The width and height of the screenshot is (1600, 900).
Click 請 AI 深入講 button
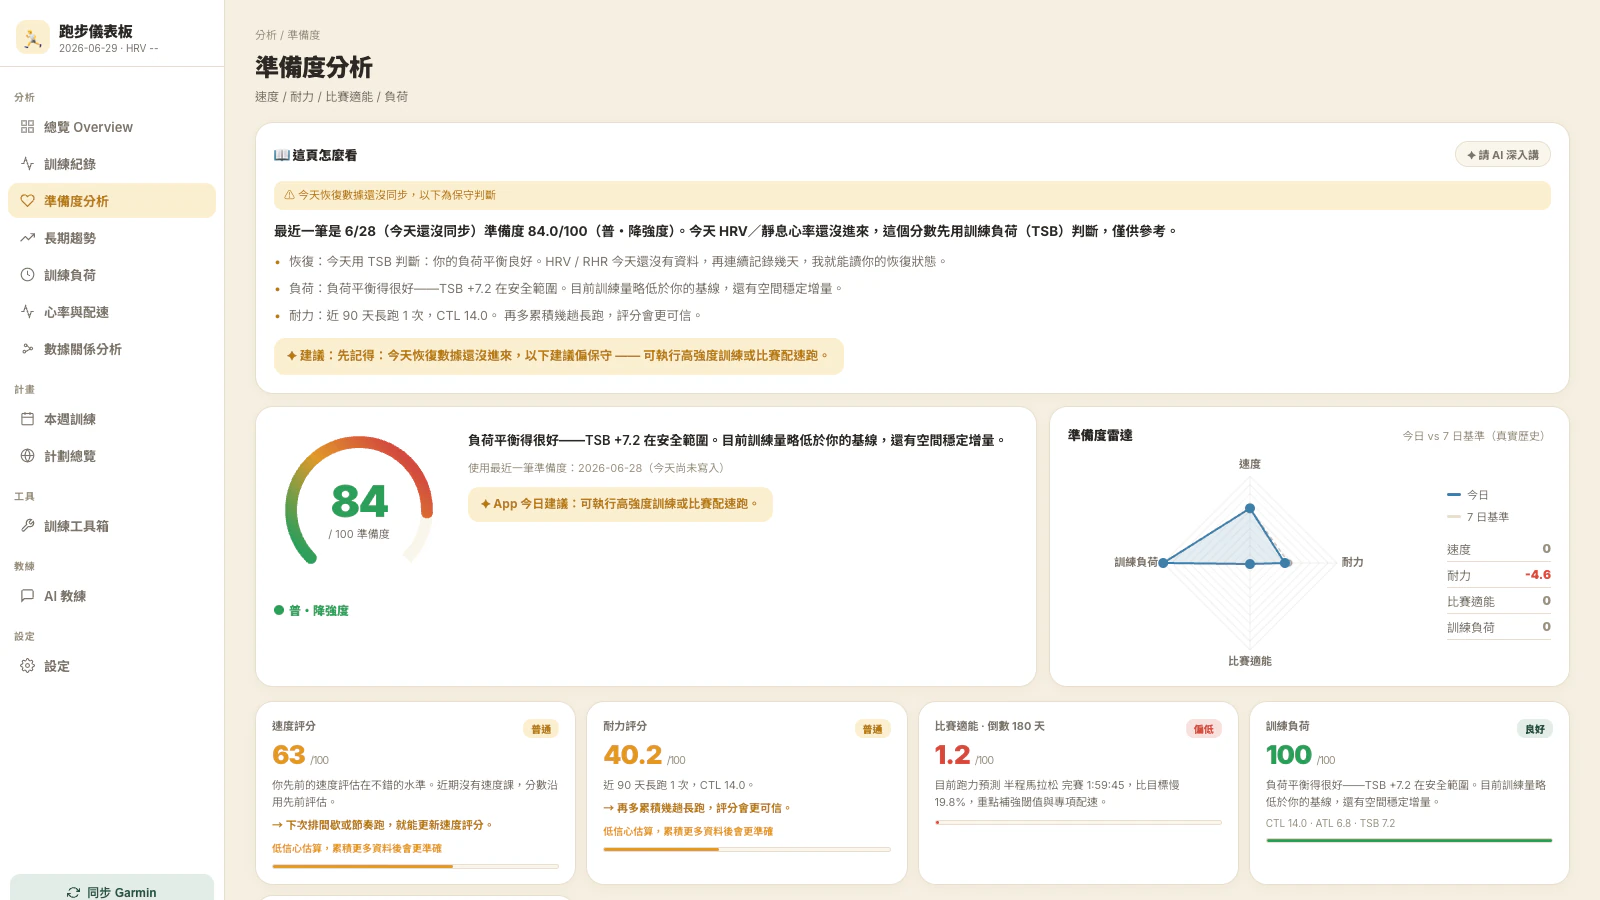(x=1503, y=155)
